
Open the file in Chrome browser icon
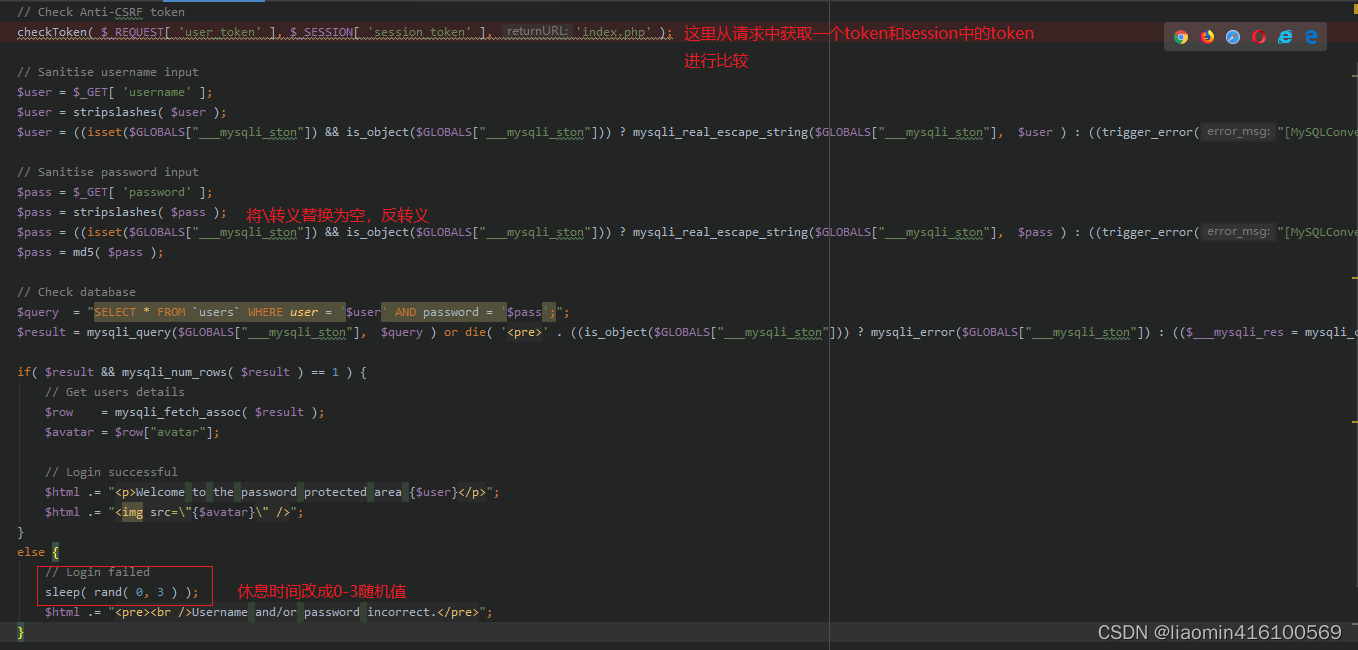1181,37
